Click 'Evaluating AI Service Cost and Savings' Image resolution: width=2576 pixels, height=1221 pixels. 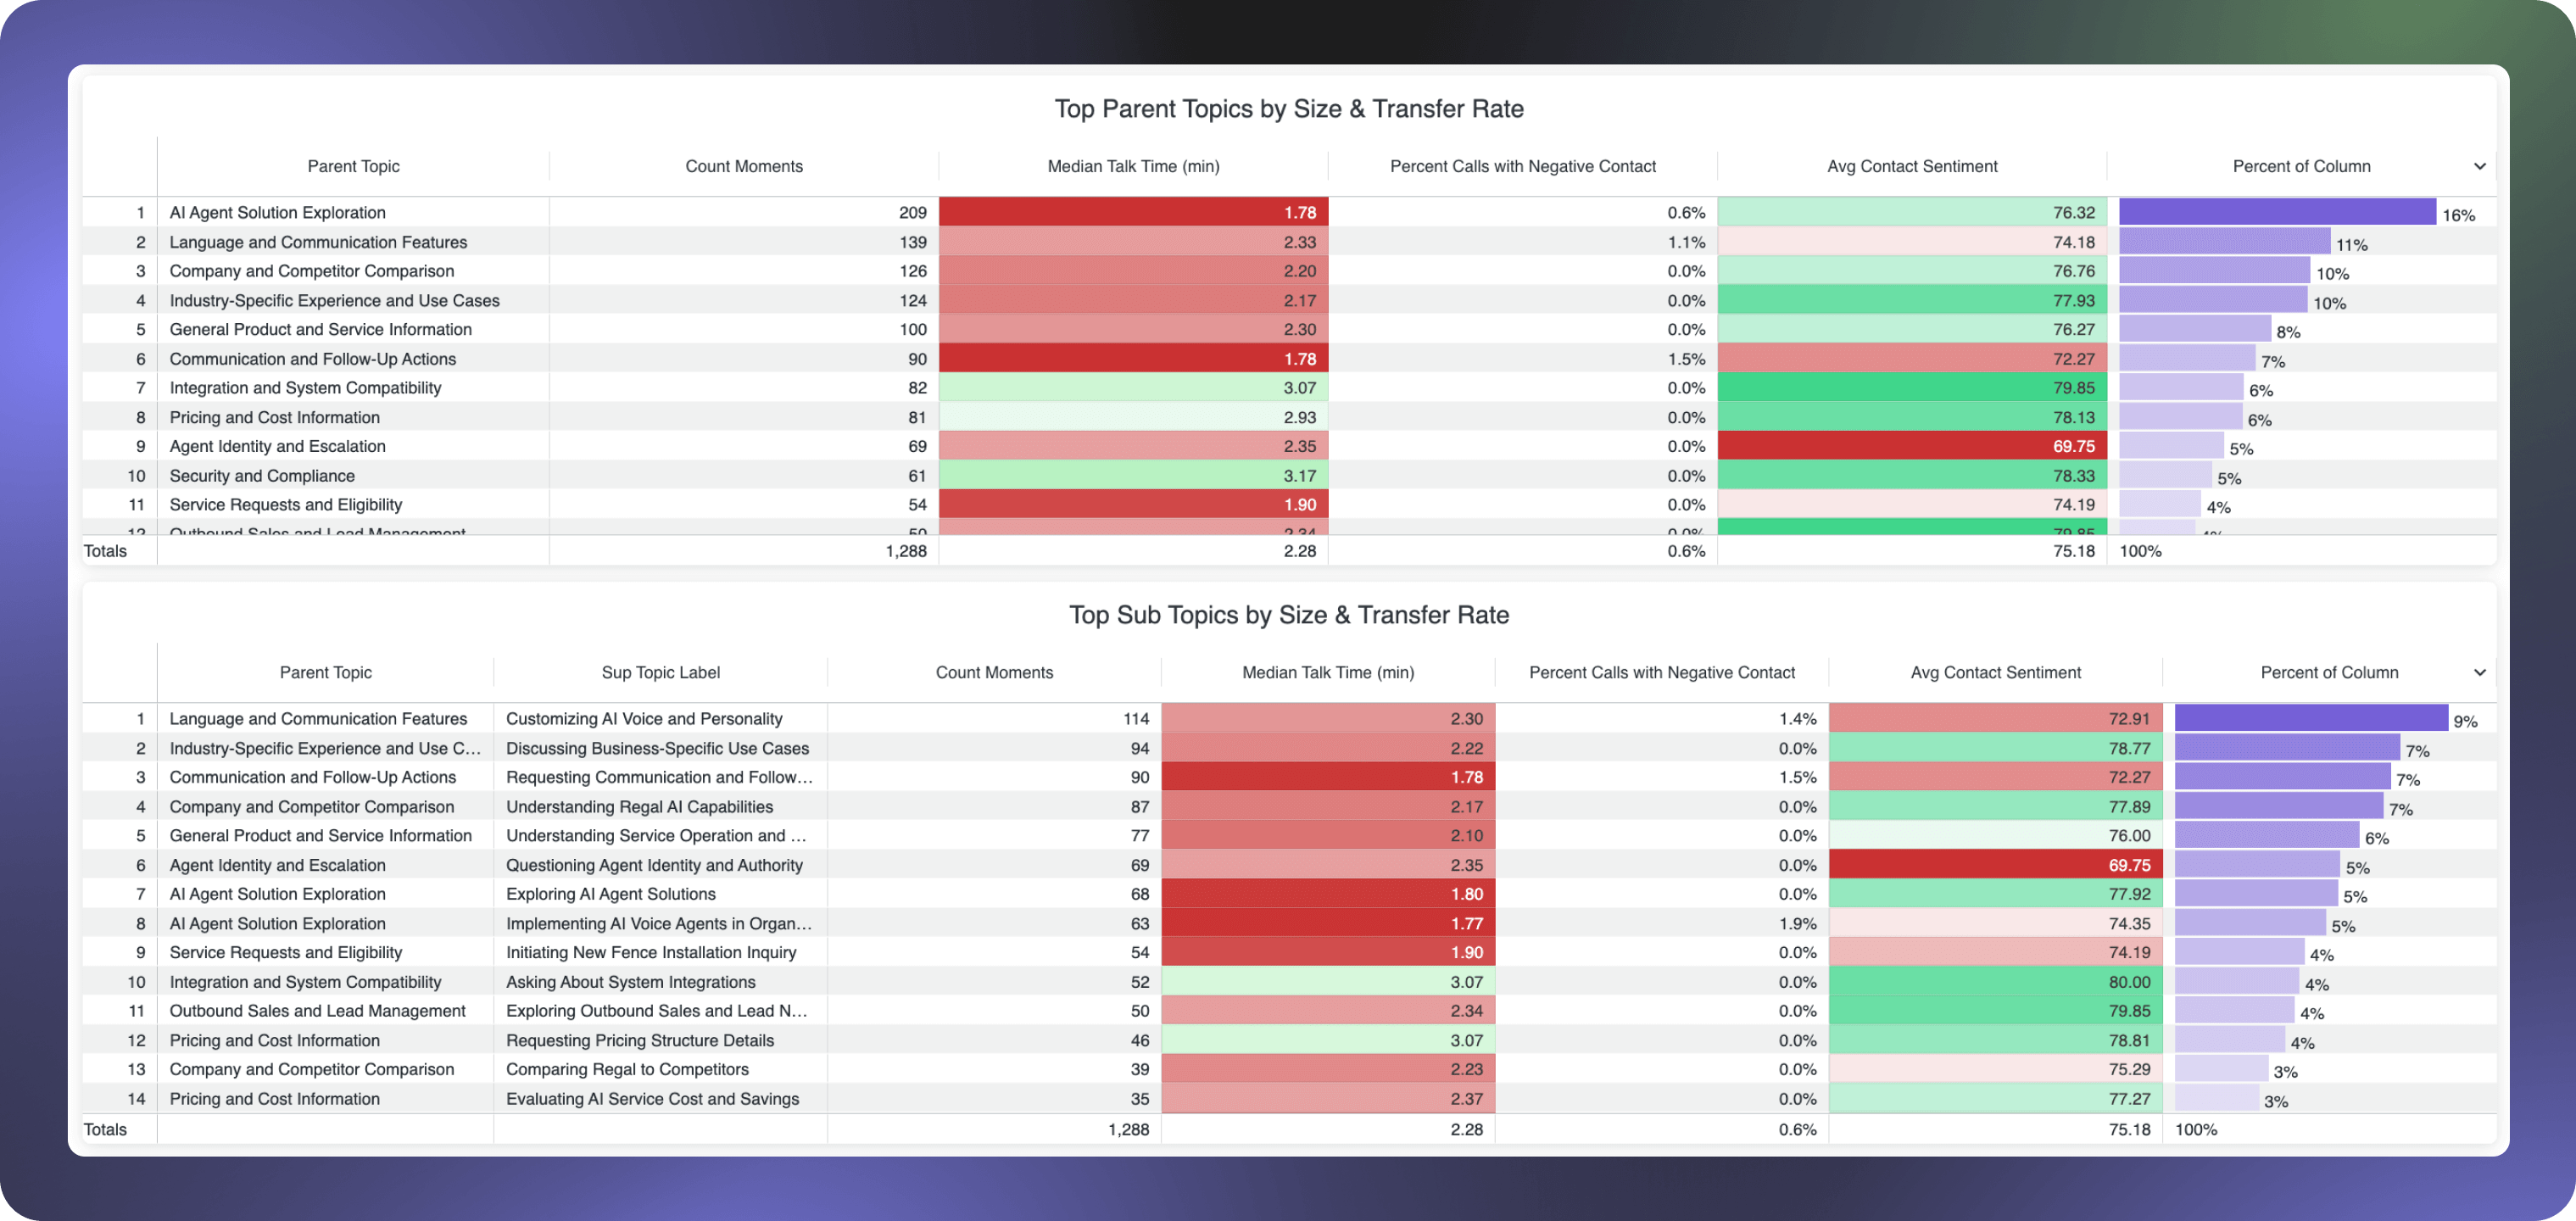(x=652, y=1098)
